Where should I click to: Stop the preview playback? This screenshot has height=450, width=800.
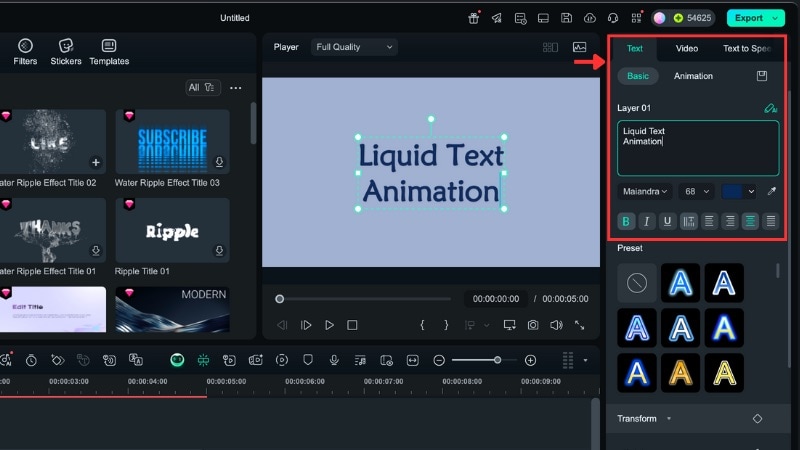(x=352, y=325)
